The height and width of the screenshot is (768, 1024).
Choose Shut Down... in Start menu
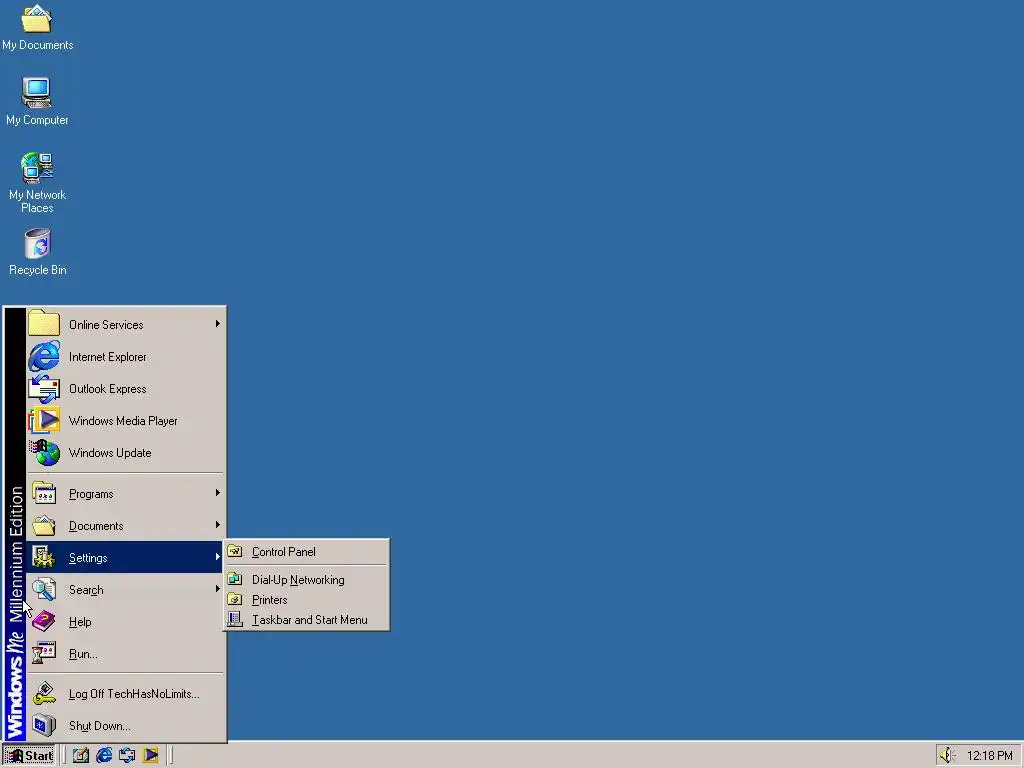125,726
